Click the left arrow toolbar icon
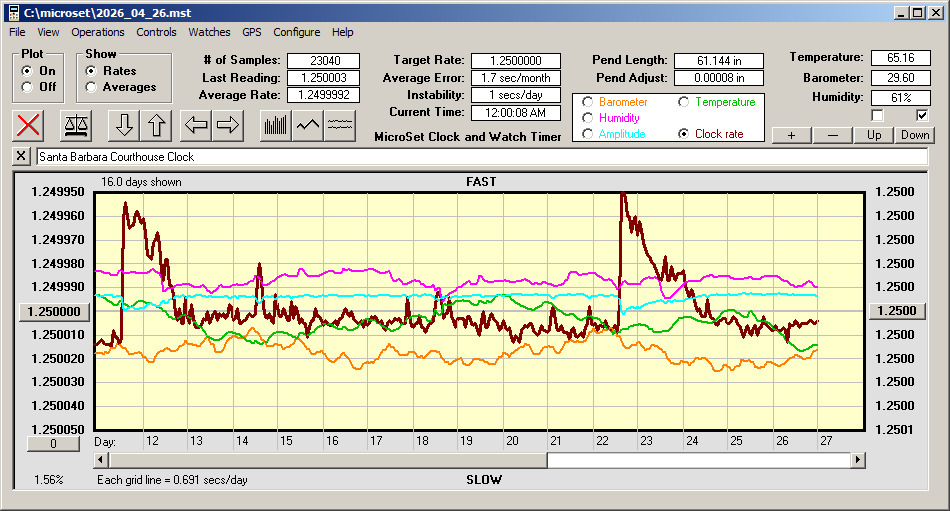The image size is (950, 511). [198, 125]
